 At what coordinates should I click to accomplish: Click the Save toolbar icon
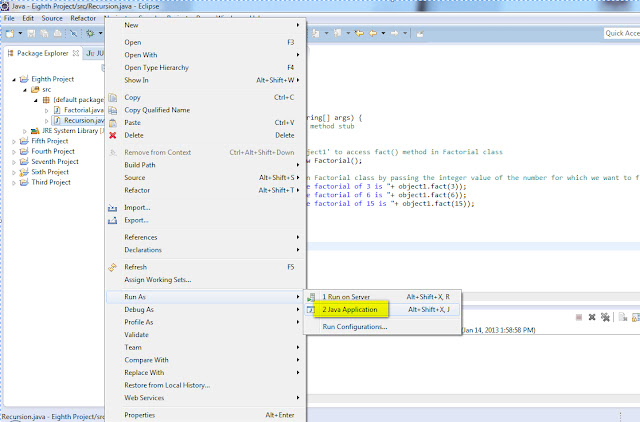click(x=31, y=33)
